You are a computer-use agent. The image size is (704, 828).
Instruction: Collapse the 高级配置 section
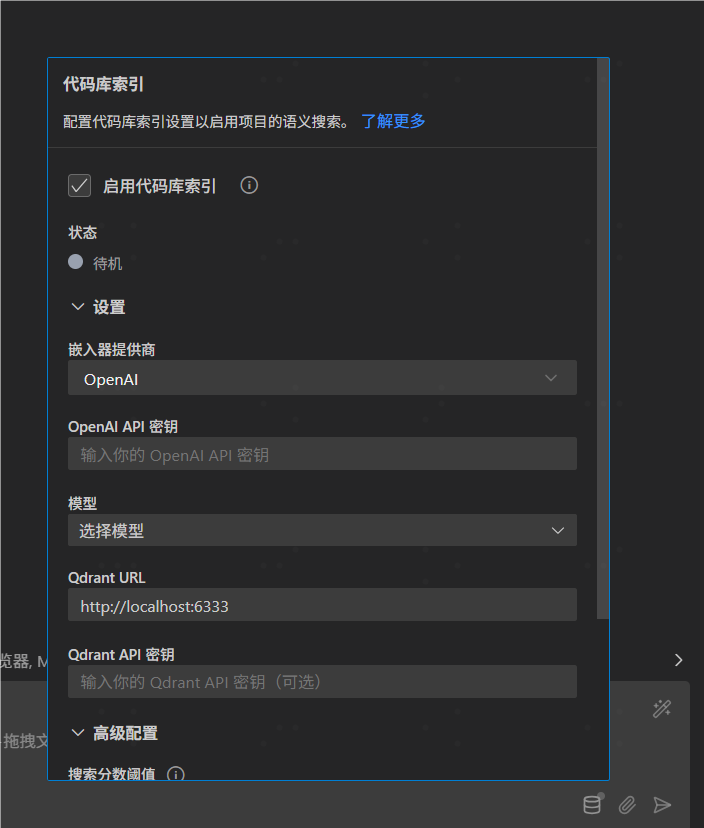pos(78,733)
